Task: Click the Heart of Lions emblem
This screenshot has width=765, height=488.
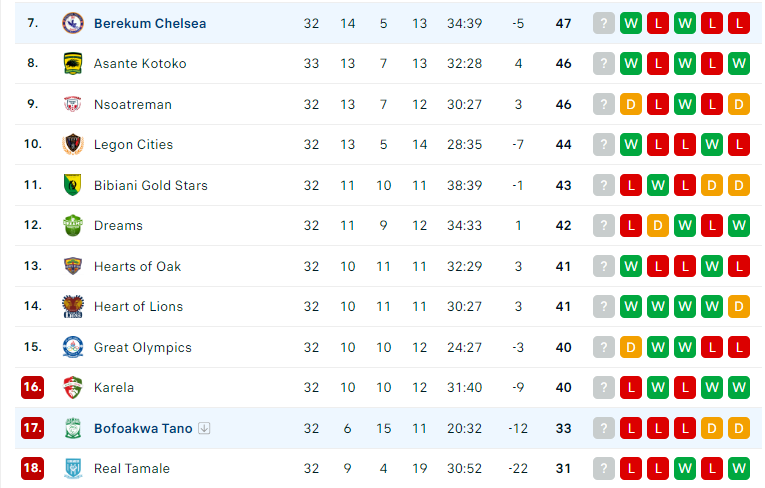Action: pyautogui.click(x=73, y=306)
